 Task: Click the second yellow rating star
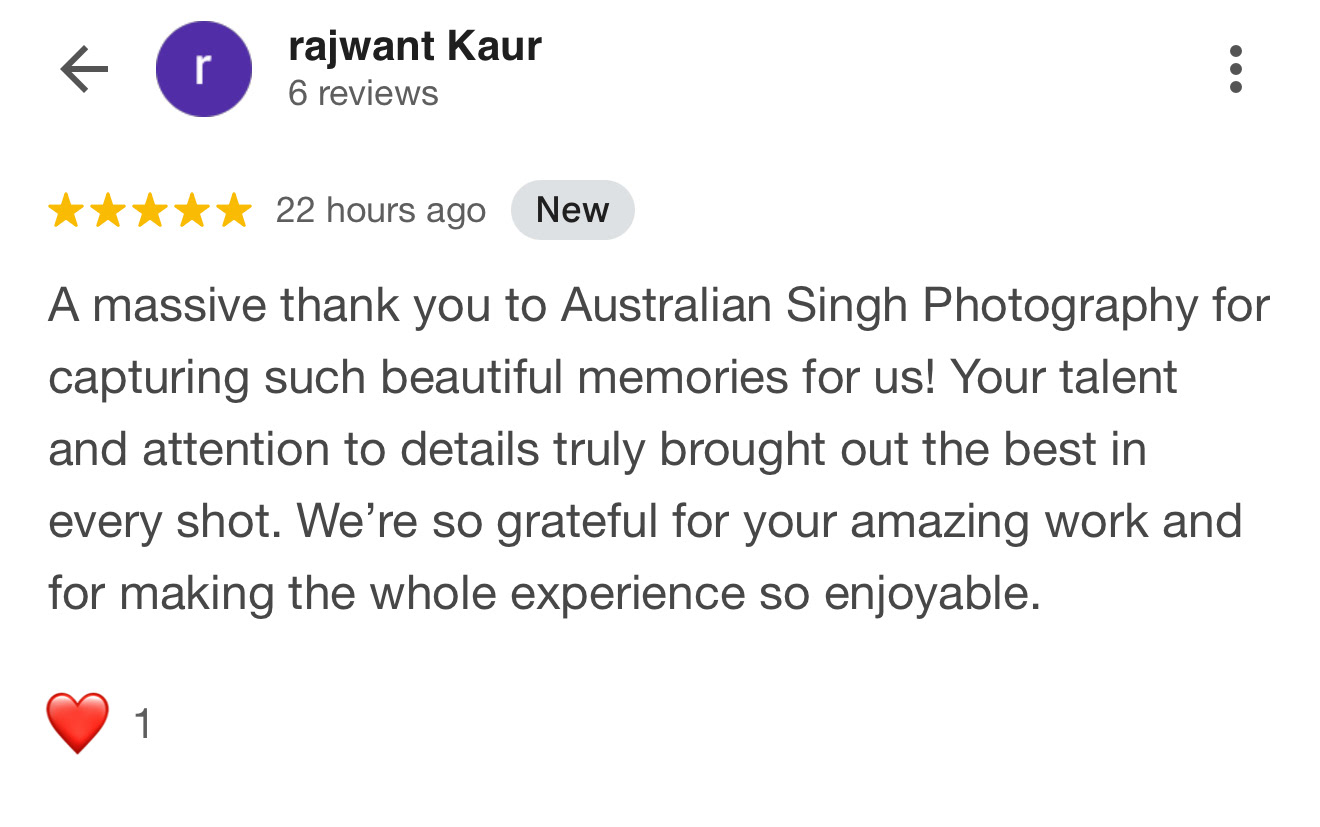pyautogui.click(x=107, y=211)
